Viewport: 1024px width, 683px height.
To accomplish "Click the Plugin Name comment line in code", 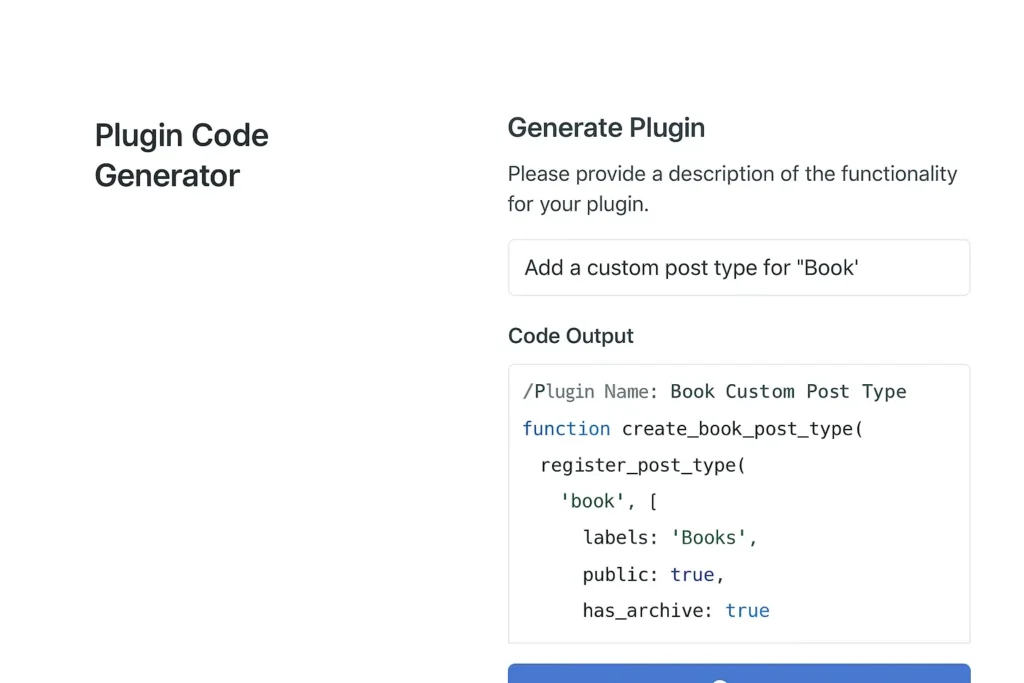I will (714, 391).
